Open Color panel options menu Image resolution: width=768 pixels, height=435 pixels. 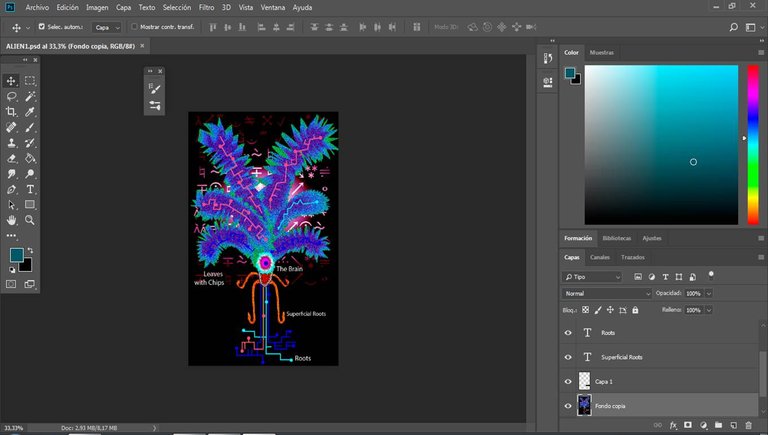coord(761,52)
